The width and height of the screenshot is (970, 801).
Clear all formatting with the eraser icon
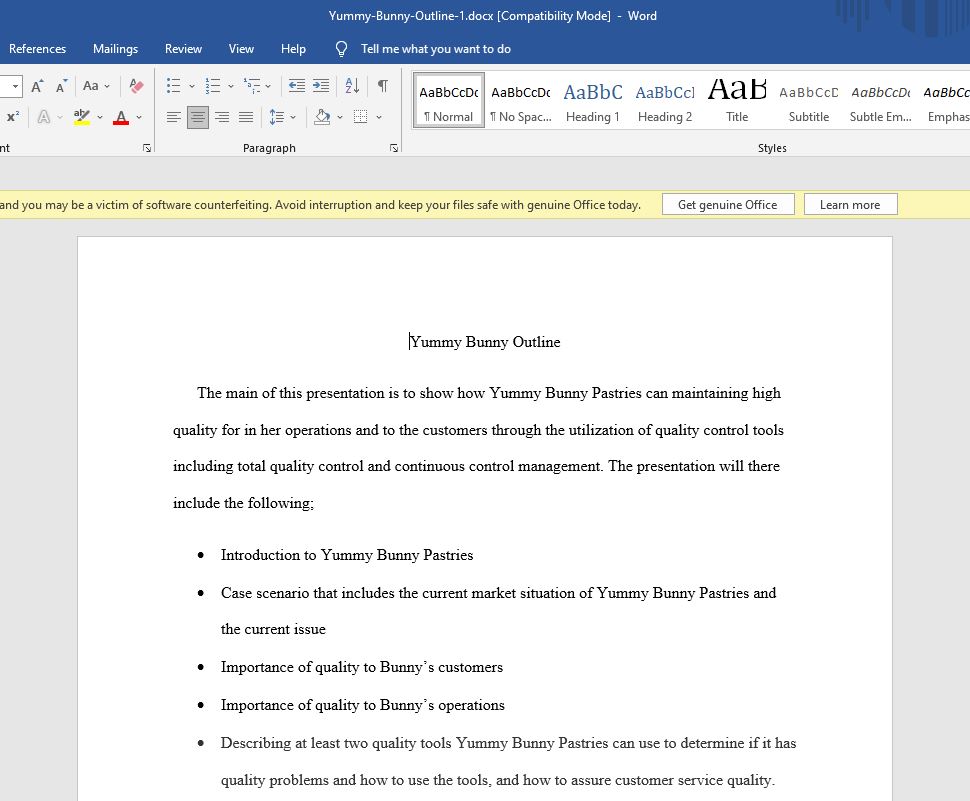coord(136,86)
